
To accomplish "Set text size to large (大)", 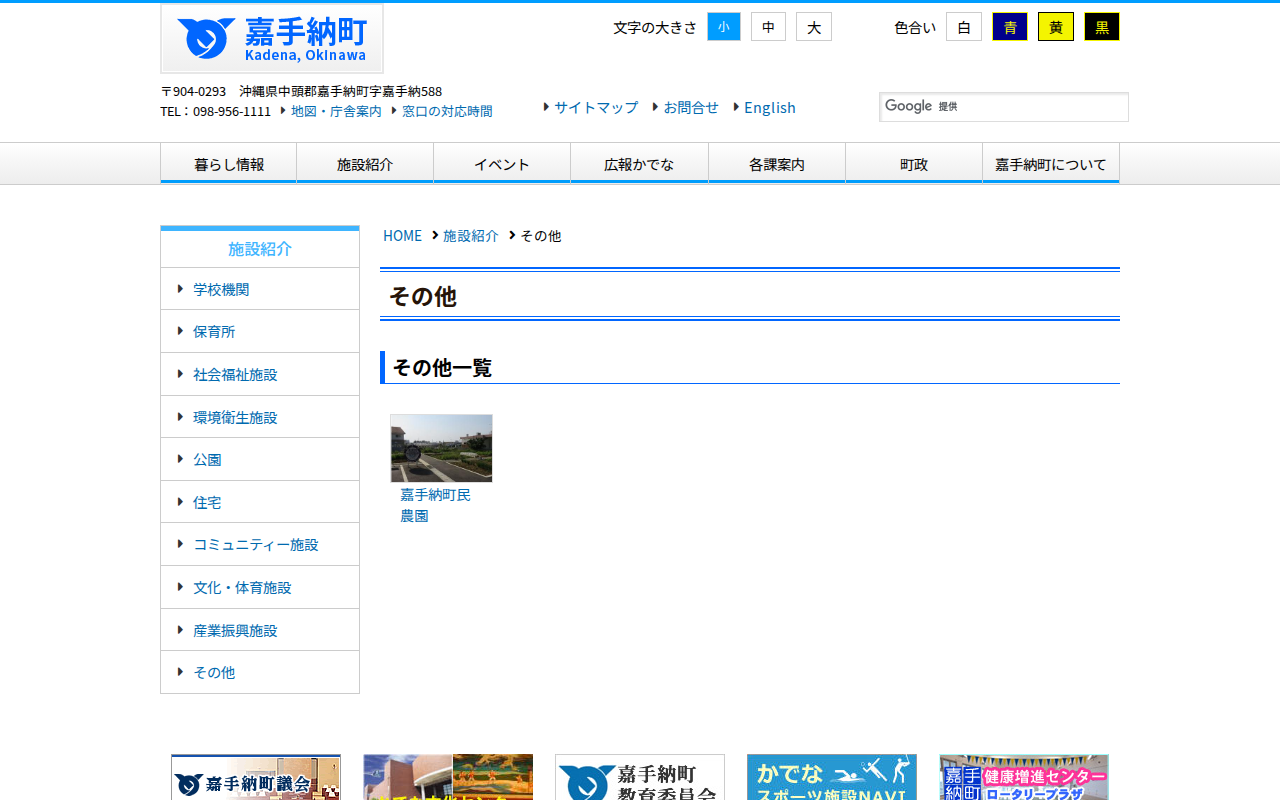I will [x=813, y=27].
